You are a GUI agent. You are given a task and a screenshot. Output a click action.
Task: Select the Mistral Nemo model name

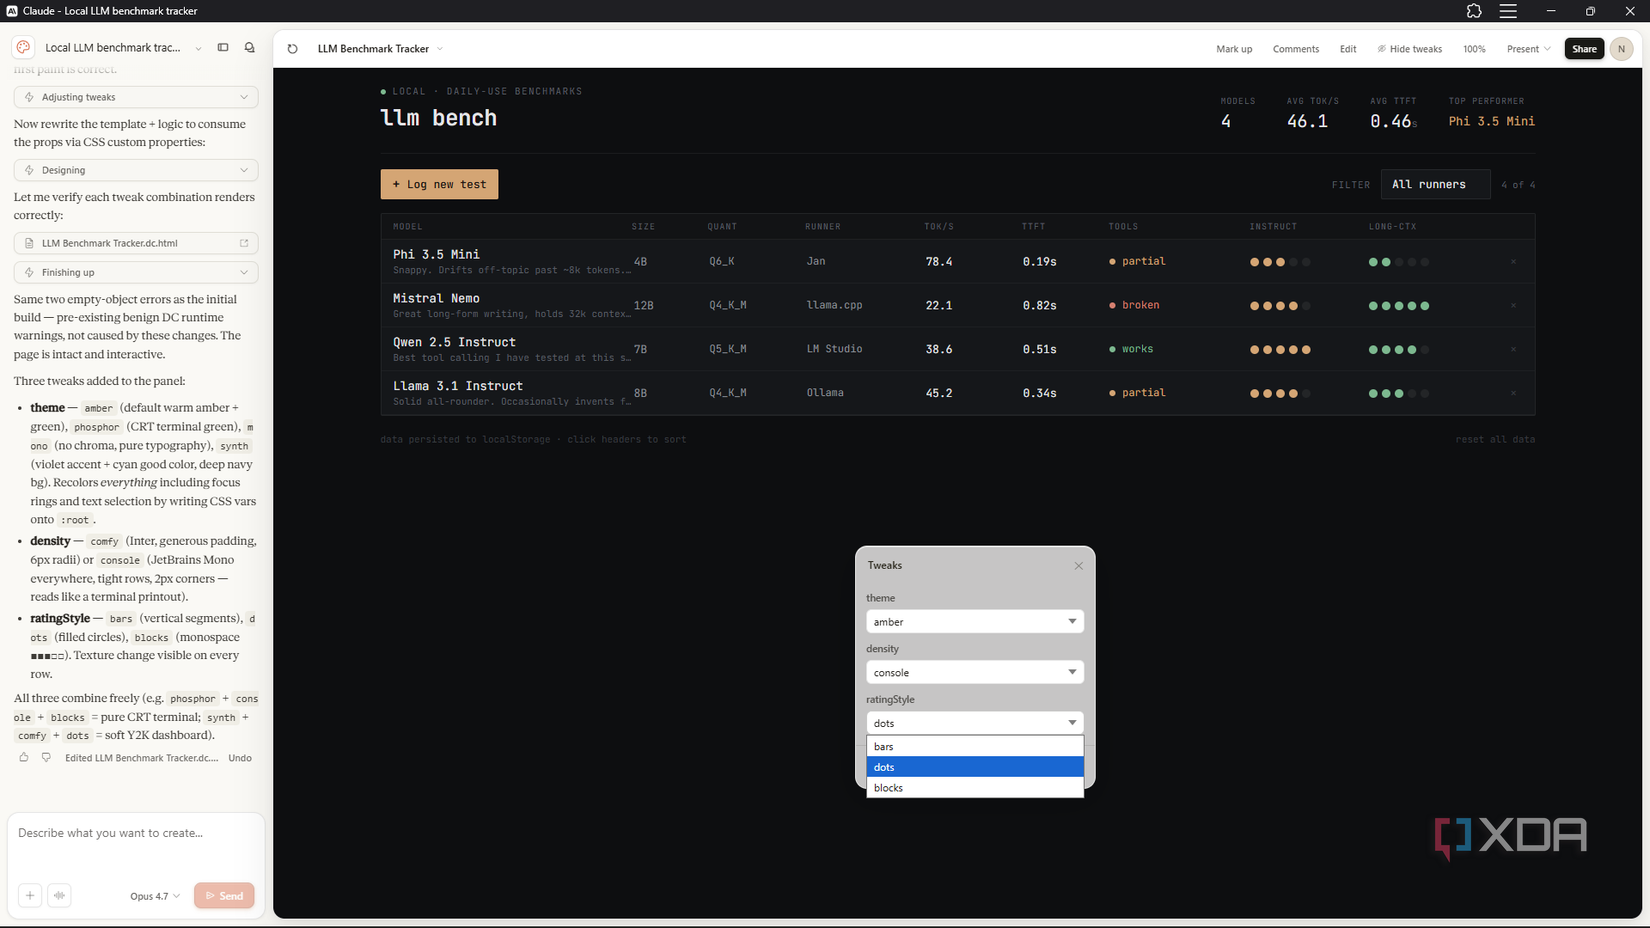click(x=436, y=298)
